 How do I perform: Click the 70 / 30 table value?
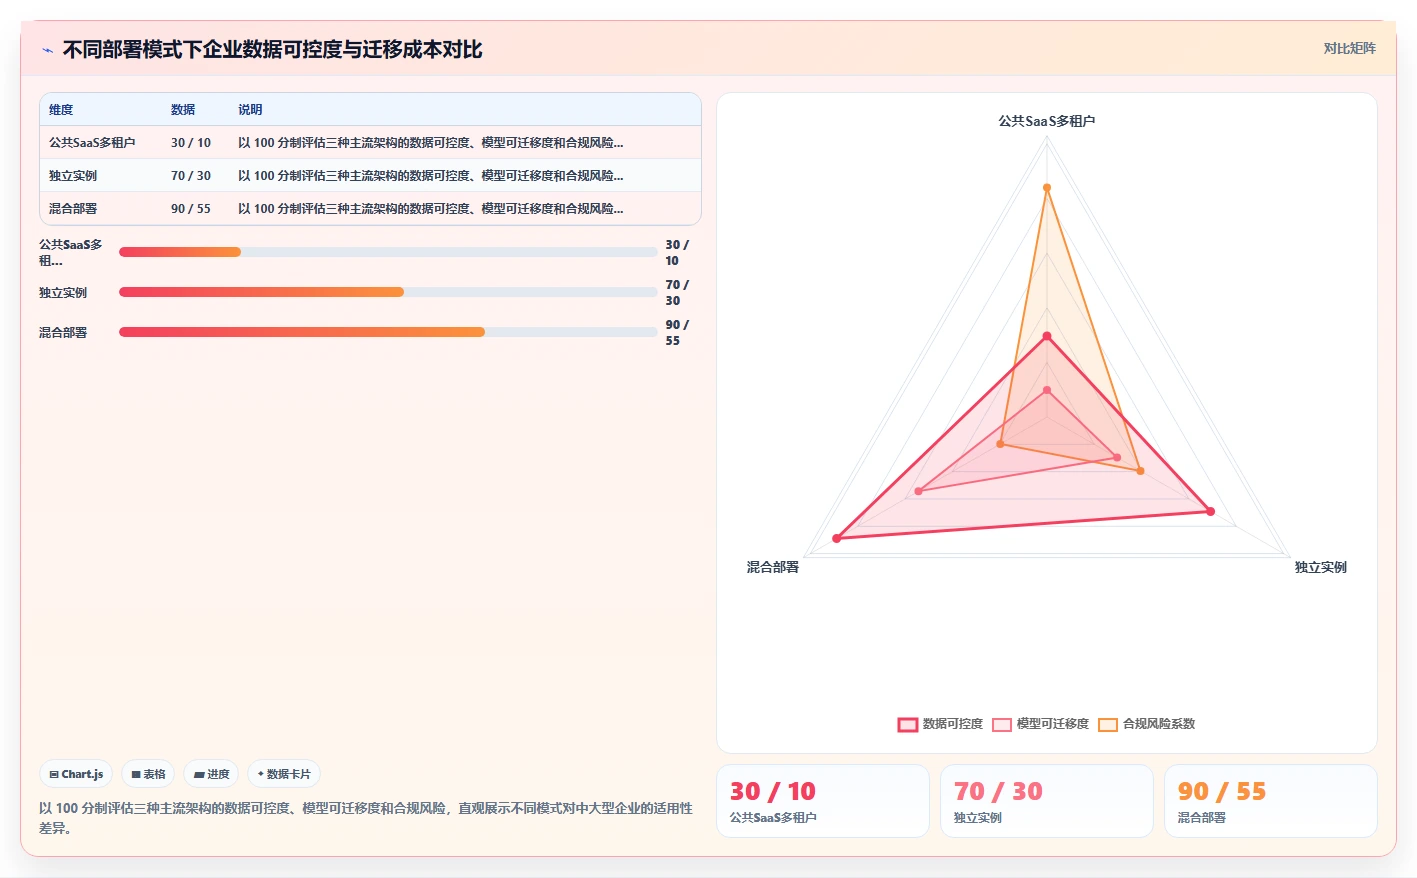coord(191,176)
